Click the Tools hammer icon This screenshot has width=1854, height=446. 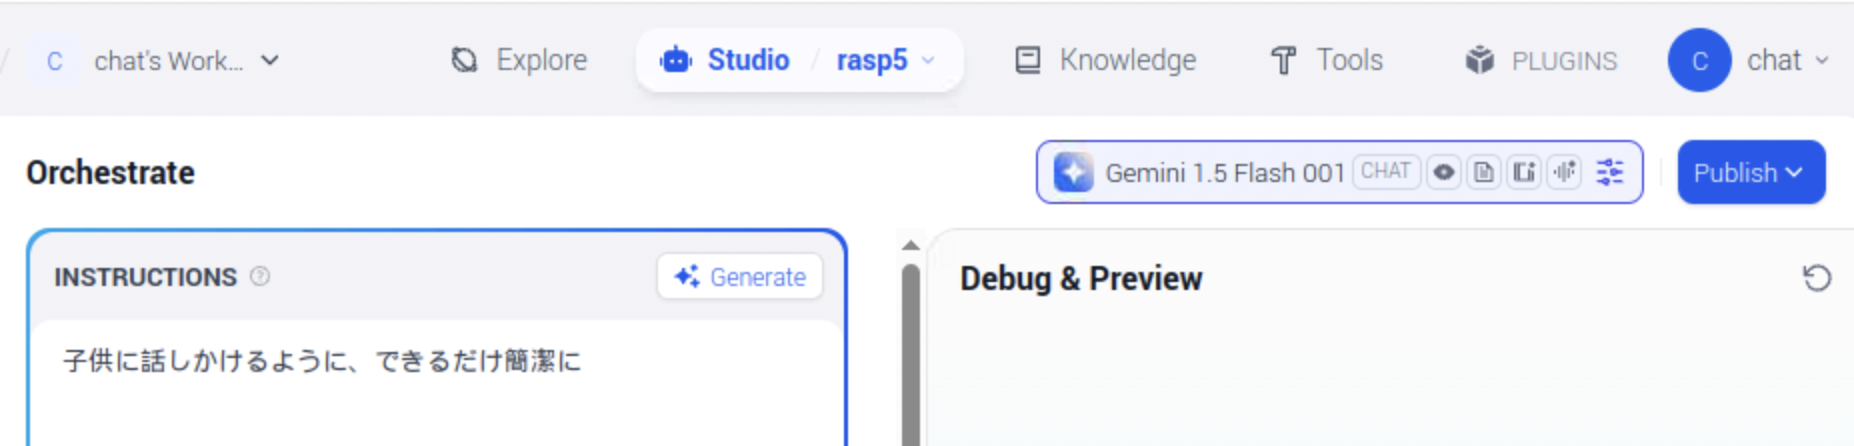(x=1283, y=60)
